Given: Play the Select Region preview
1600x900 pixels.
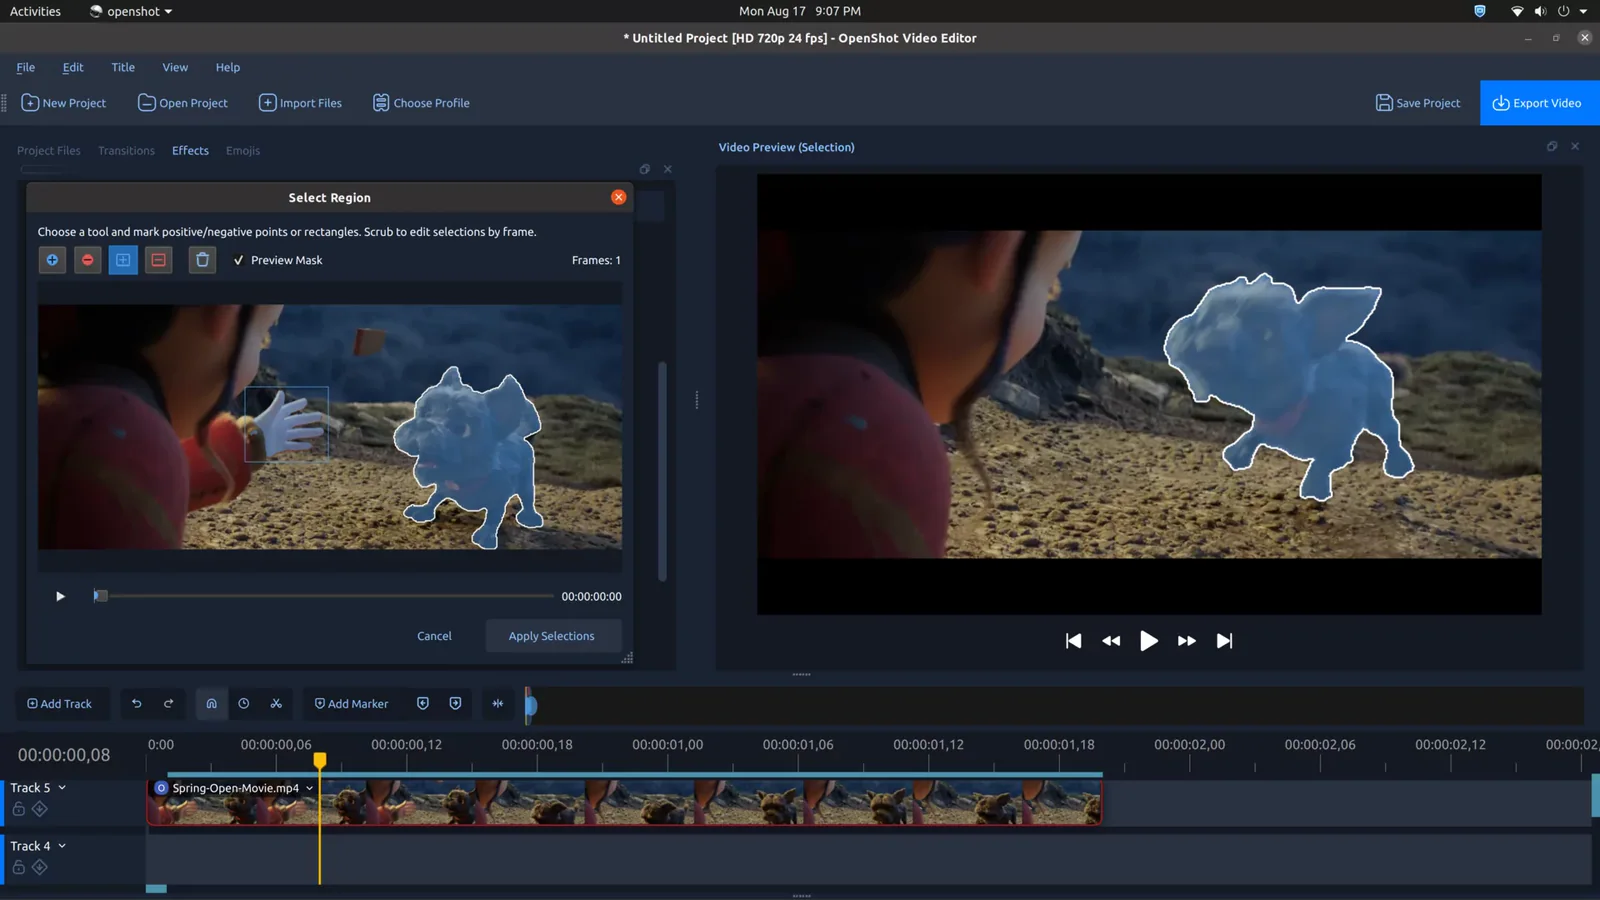Looking at the screenshot, I should point(60,596).
